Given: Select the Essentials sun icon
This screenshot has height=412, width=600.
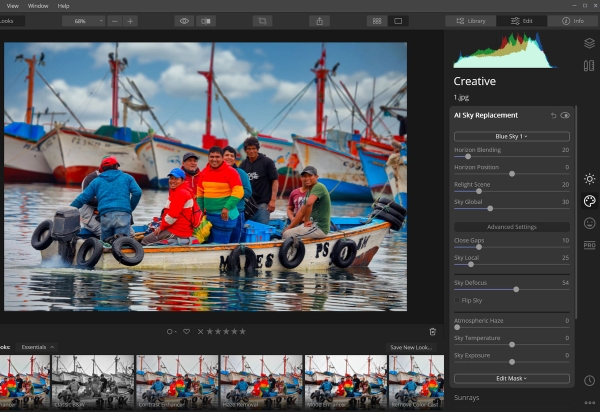Looking at the screenshot, I should tap(589, 179).
